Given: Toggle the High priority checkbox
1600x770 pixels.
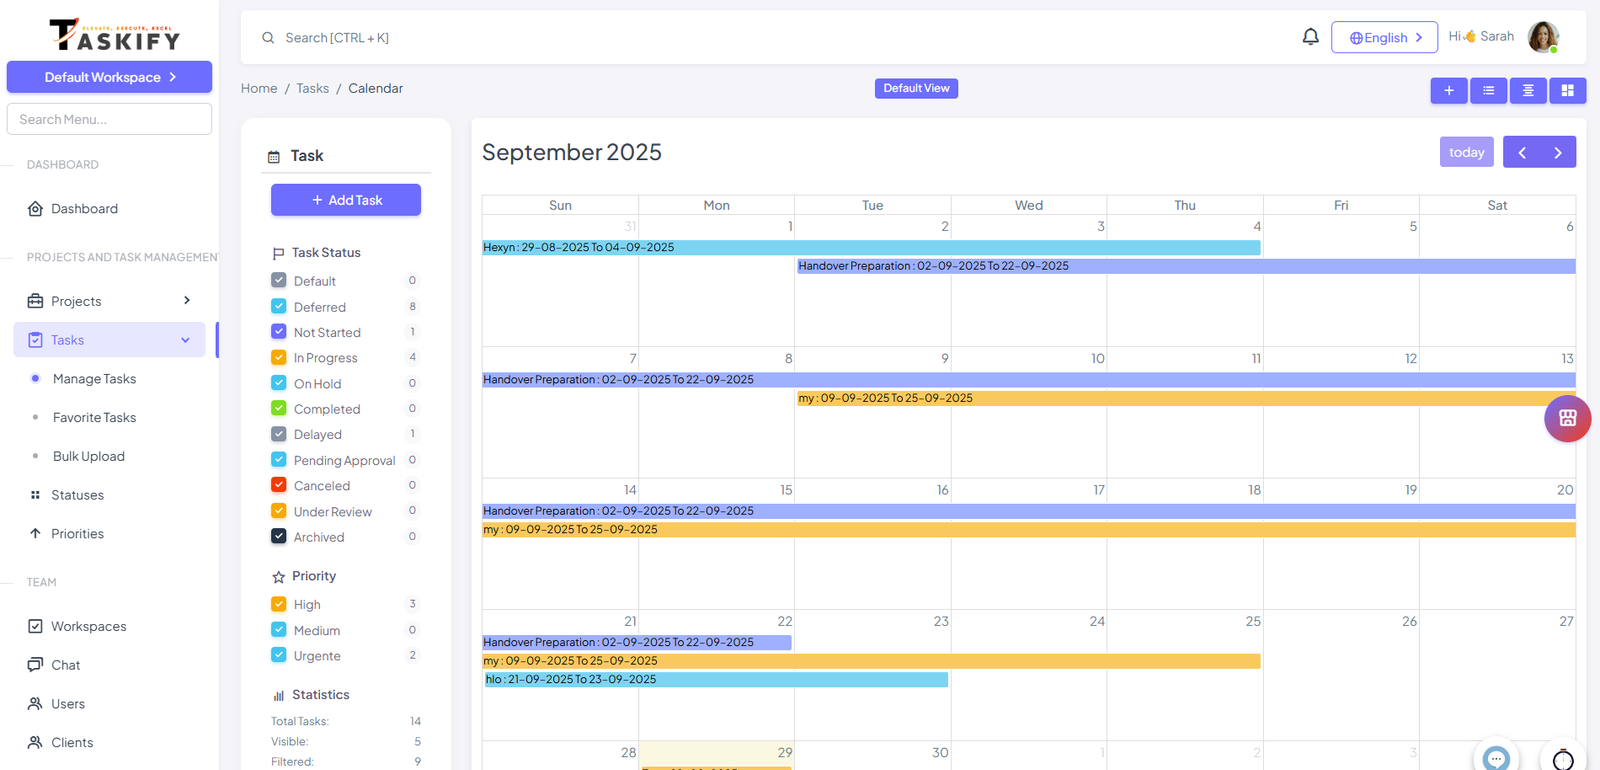Looking at the screenshot, I should coord(279,604).
